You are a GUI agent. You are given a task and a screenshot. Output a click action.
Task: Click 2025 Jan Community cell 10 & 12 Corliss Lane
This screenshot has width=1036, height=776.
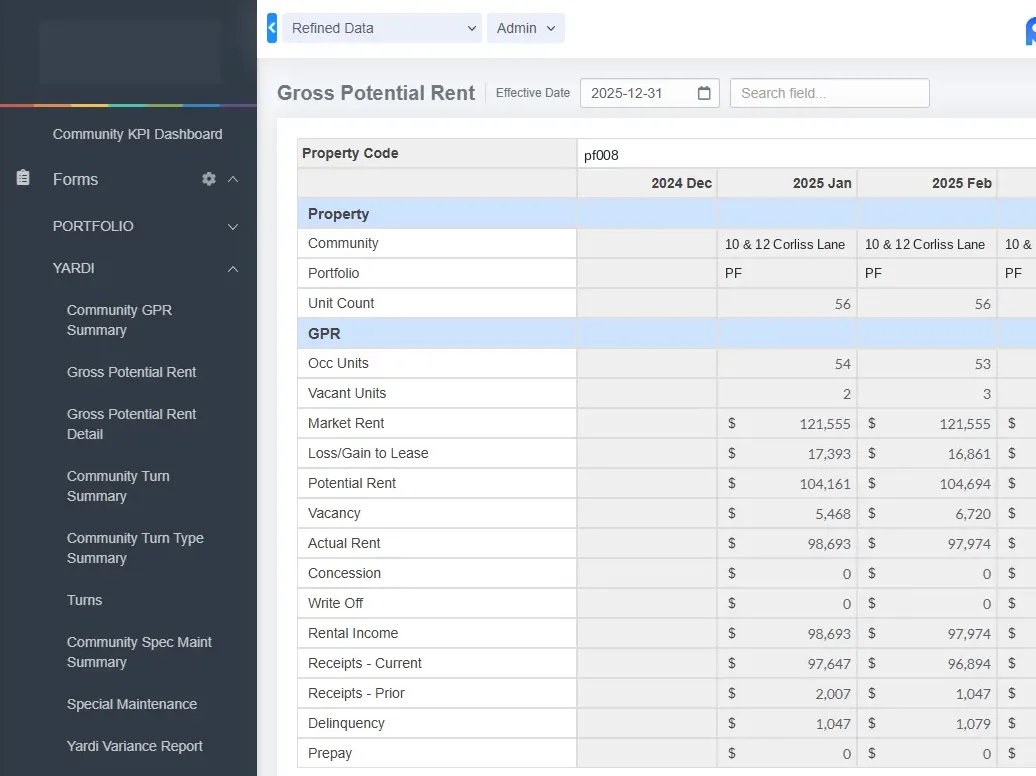(x=785, y=245)
